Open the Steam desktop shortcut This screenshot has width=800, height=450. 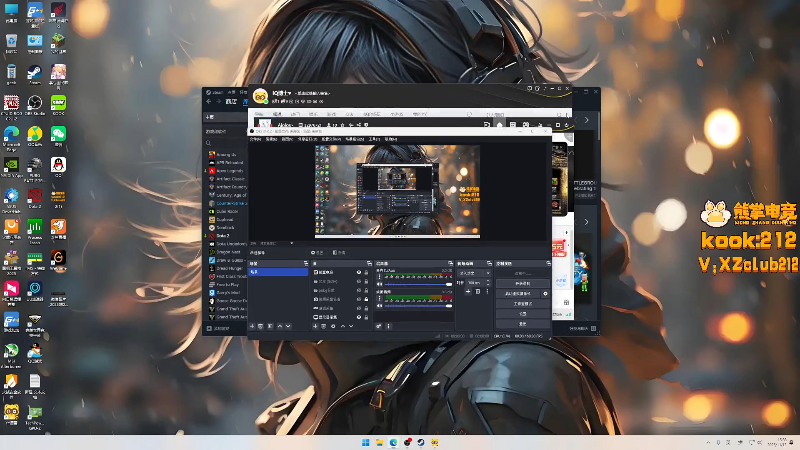(x=35, y=75)
